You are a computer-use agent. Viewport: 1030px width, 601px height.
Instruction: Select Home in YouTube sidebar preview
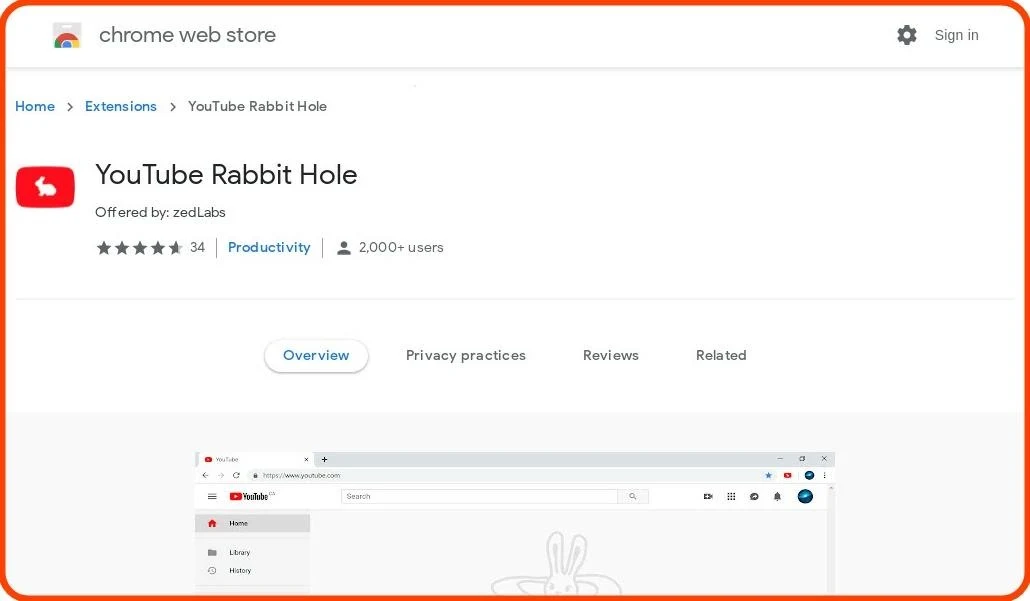253,523
